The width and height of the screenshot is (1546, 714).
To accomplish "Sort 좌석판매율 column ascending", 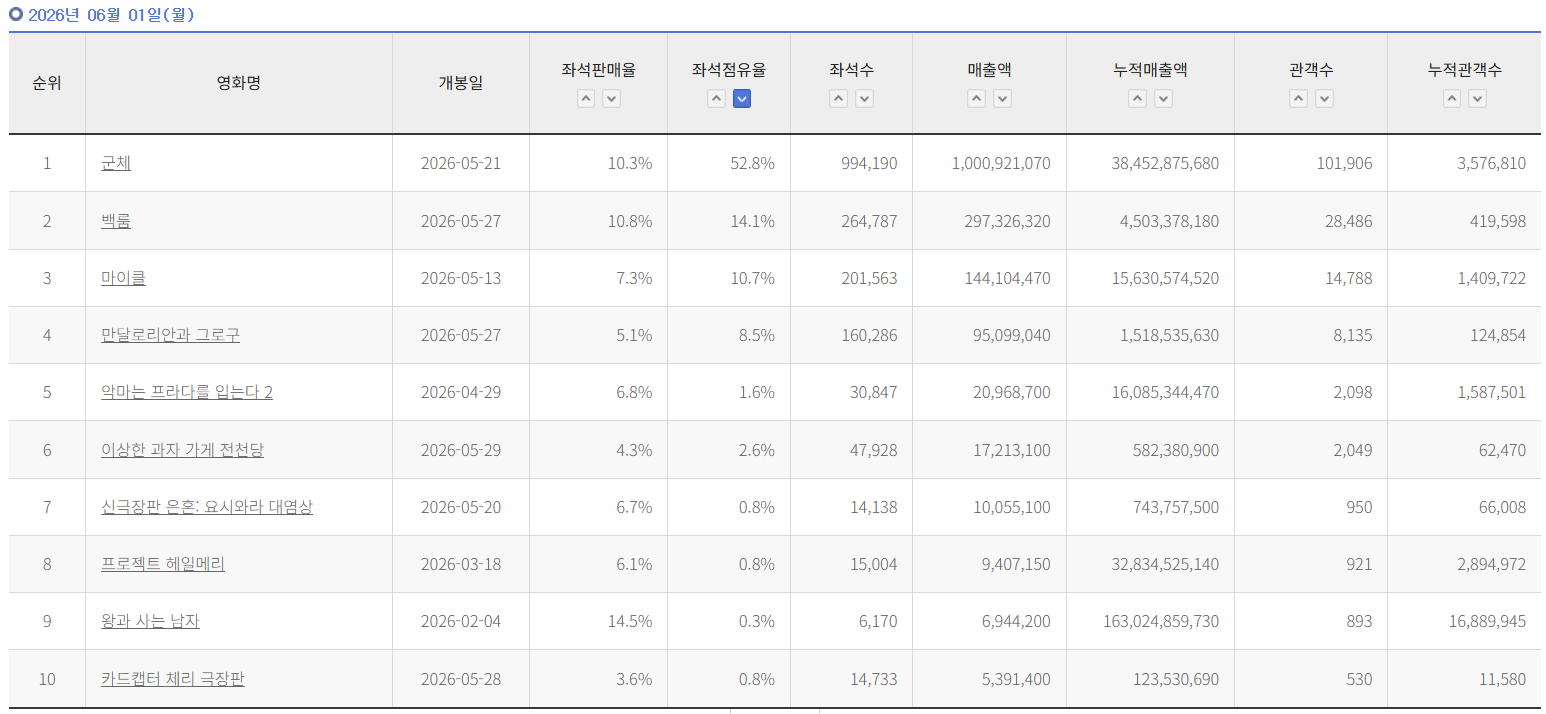I will (x=586, y=99).
